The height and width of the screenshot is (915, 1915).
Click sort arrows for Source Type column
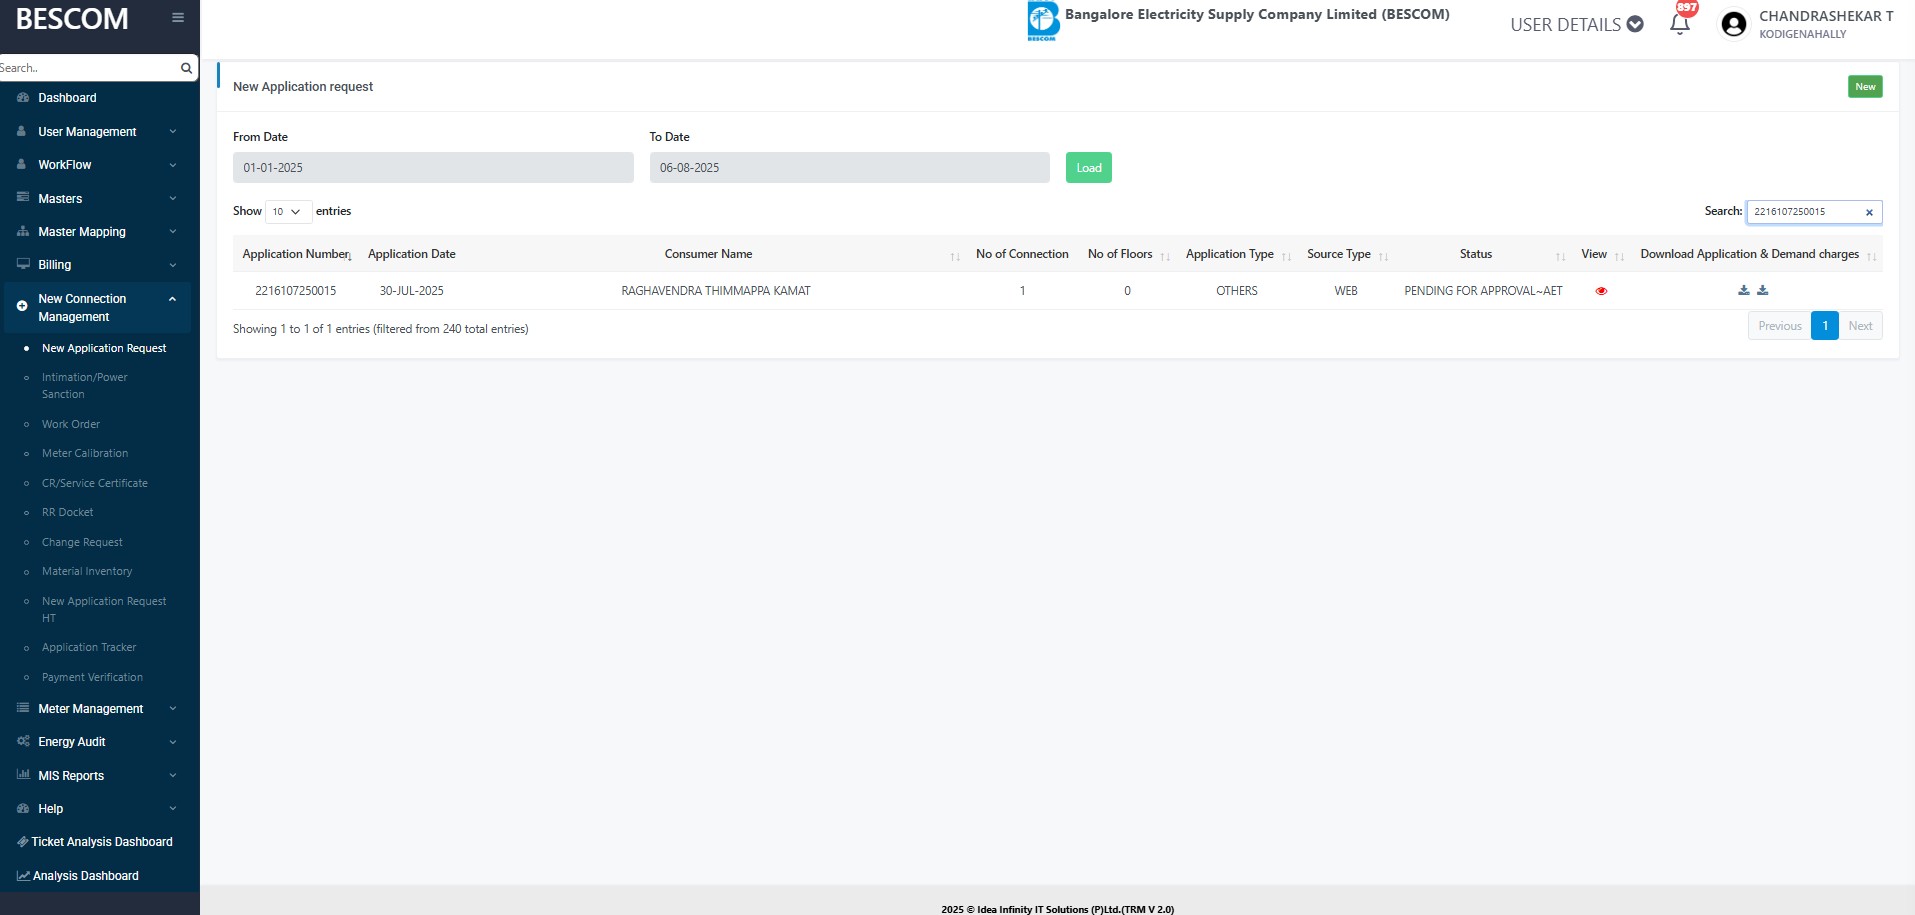[x=1383, y=257]
